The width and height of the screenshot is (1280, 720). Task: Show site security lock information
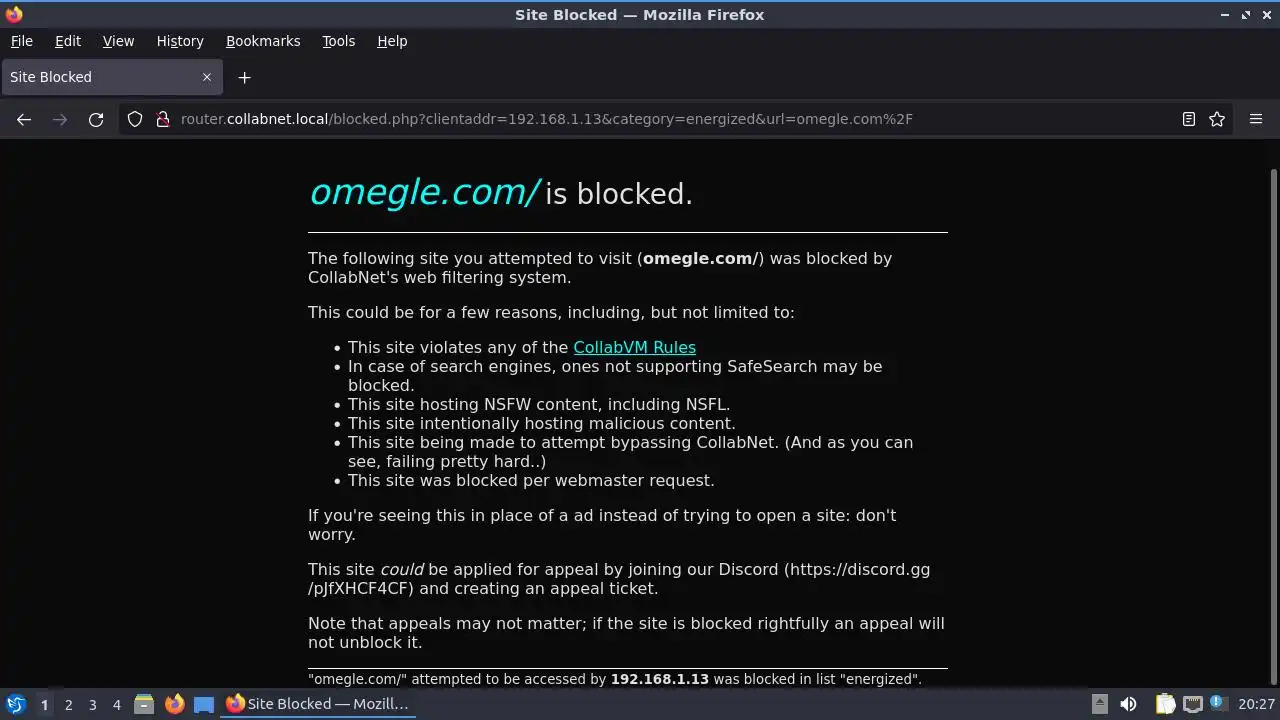click(162, 119)
